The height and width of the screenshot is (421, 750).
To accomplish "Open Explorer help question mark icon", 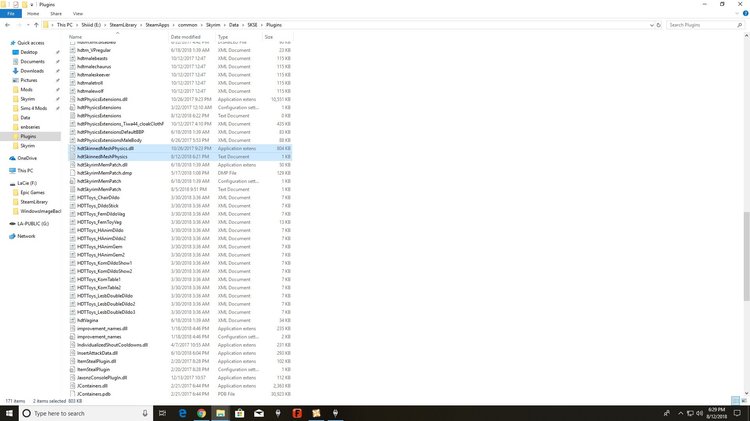I will [x=745, y=13].
